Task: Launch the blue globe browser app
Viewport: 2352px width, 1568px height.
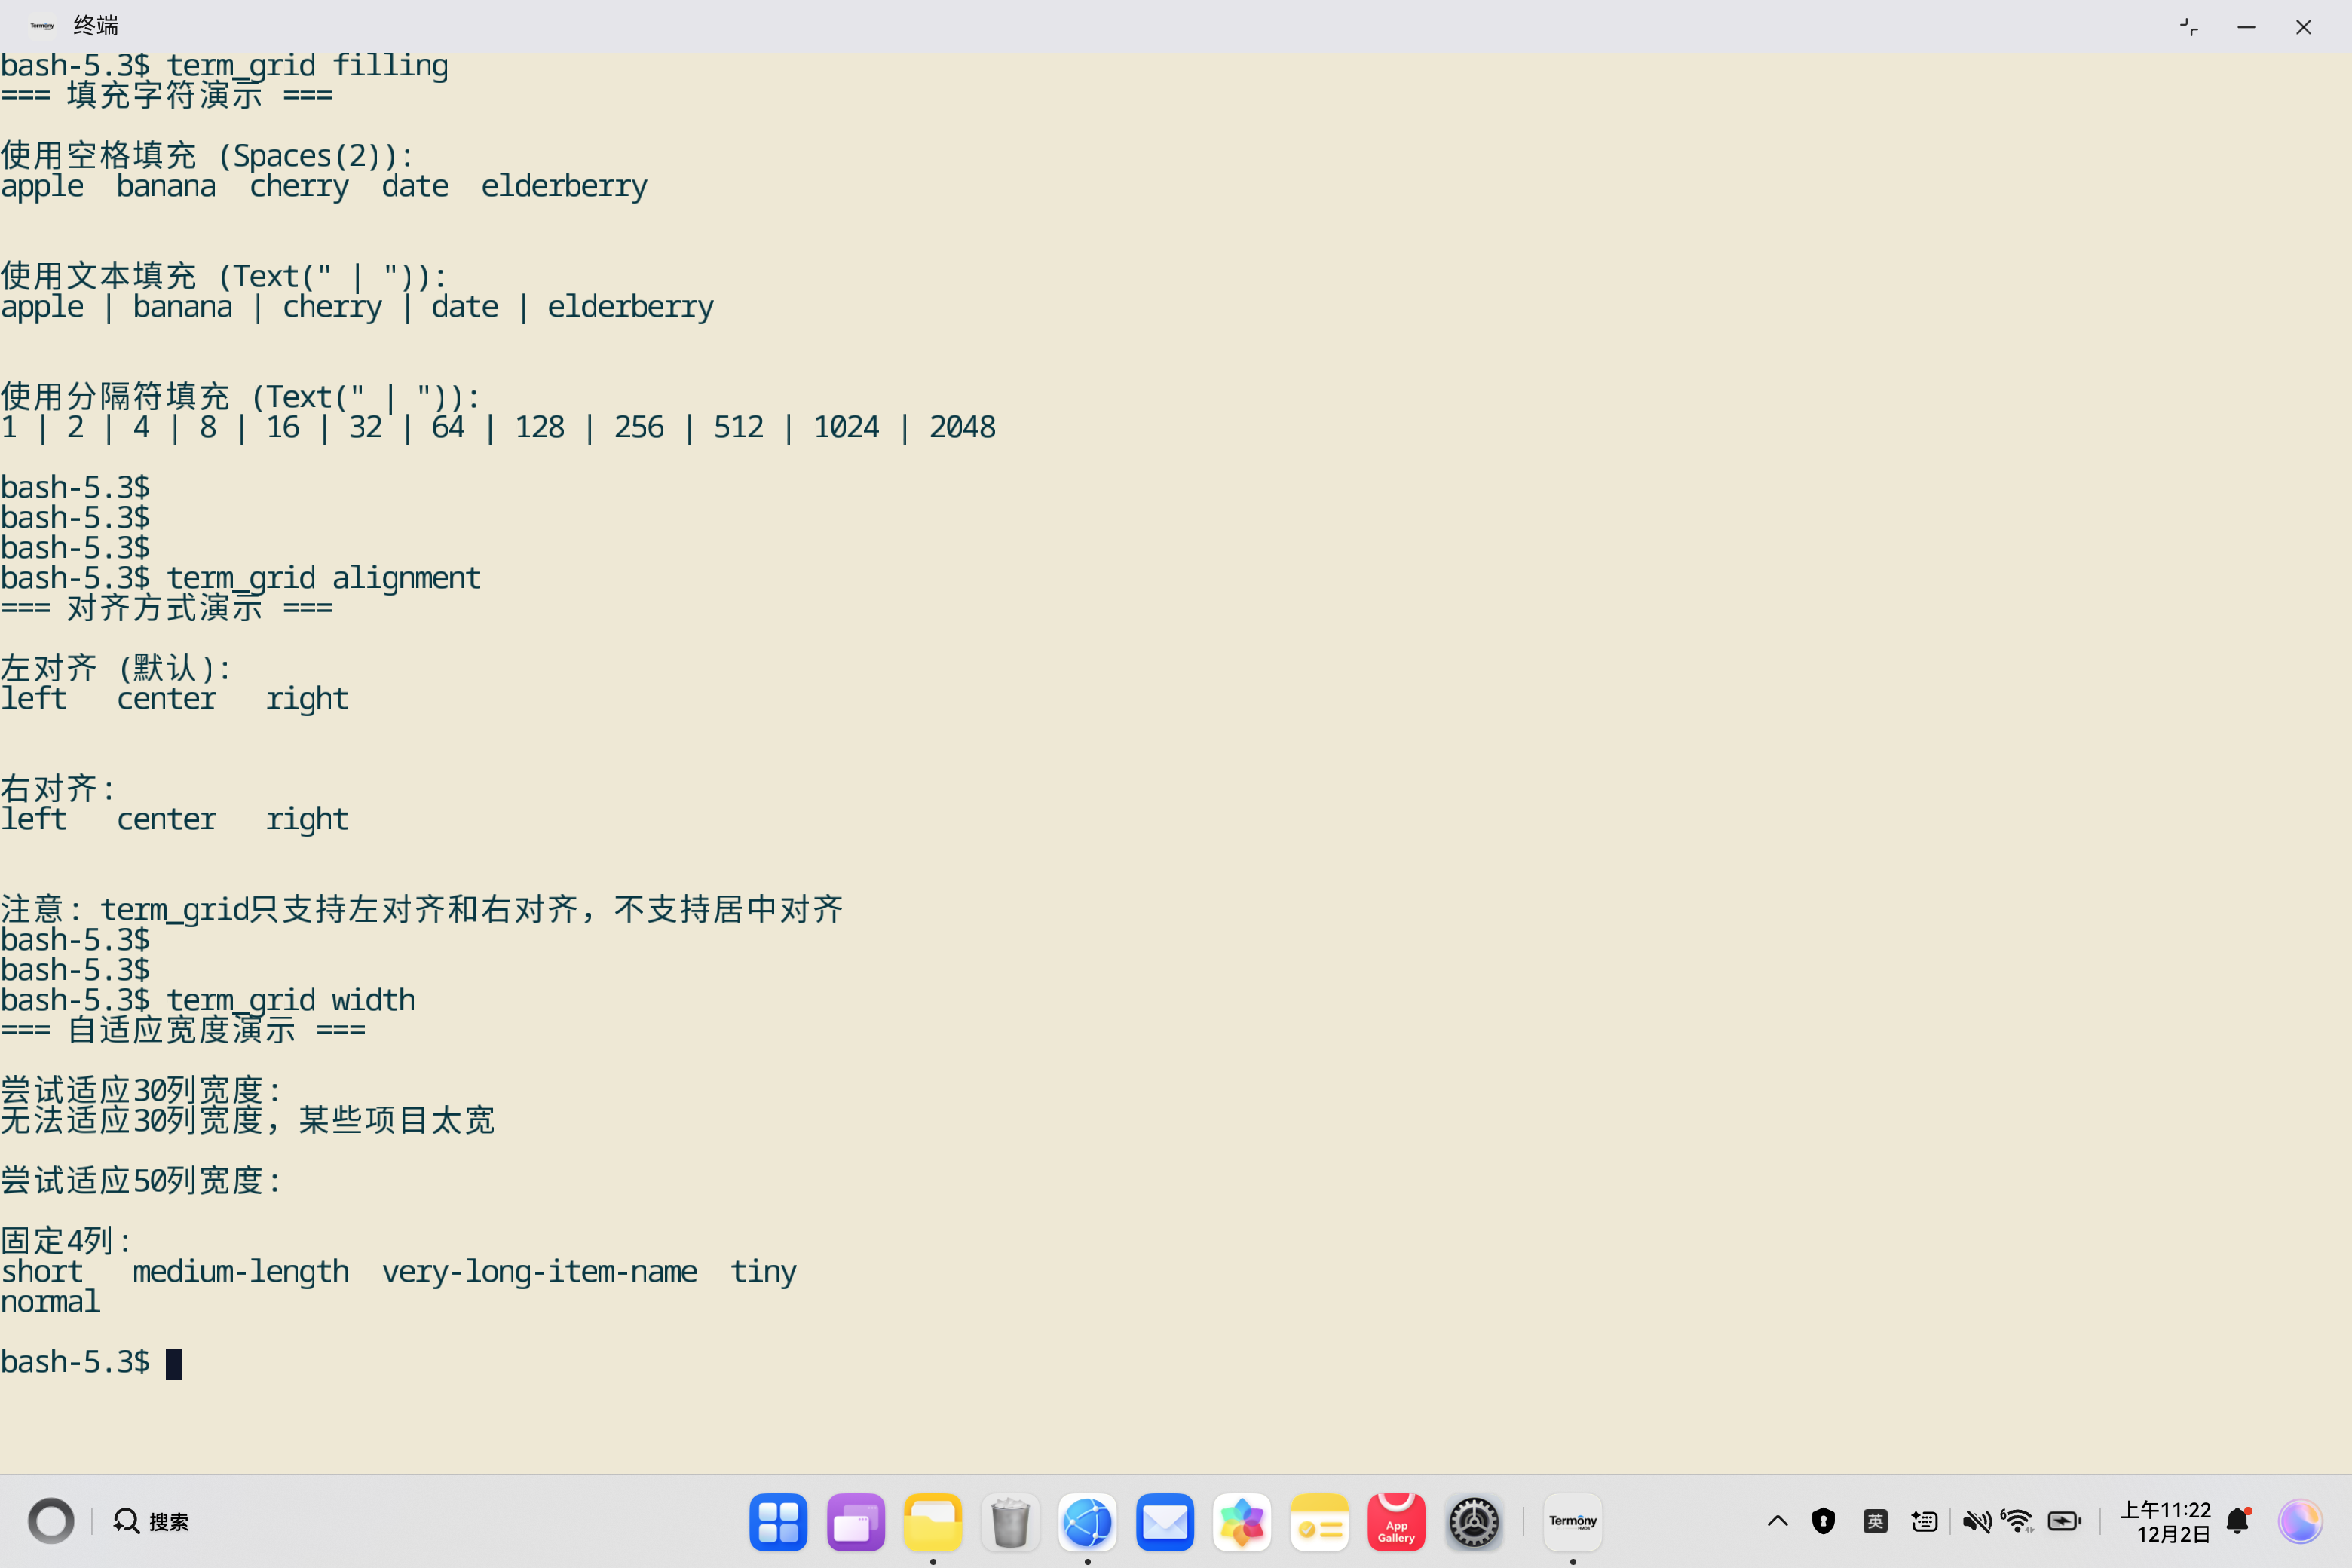Action: (1087, 1522)
